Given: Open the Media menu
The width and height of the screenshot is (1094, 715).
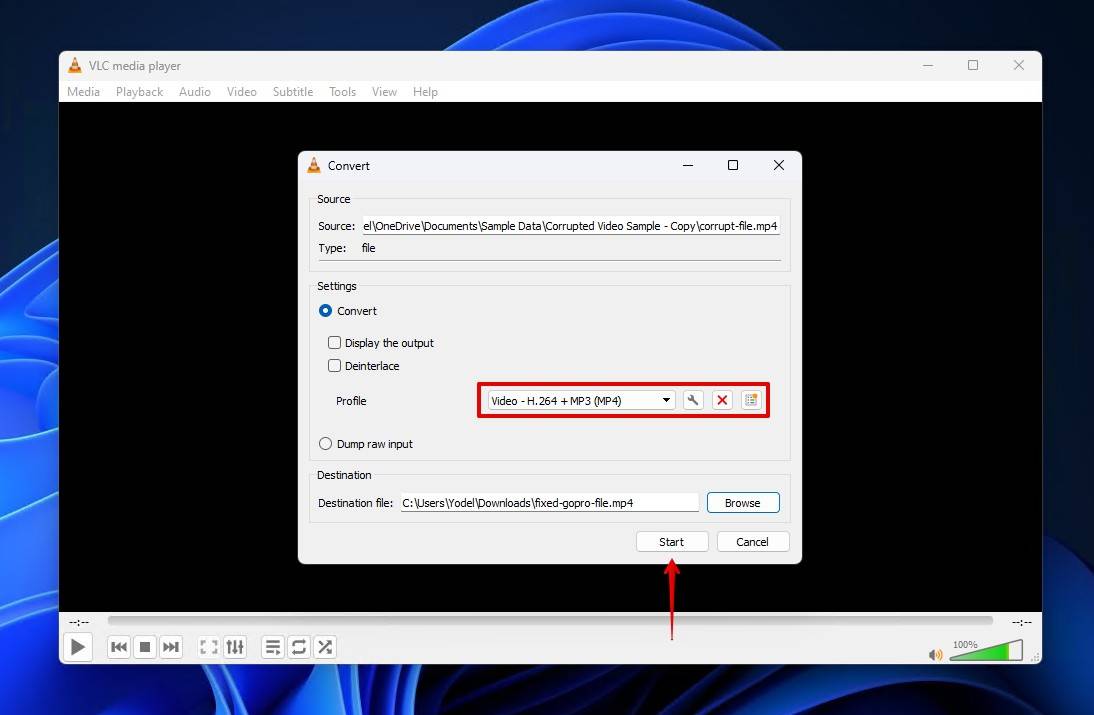Looking at the screenshot, I should coord(83,92).
